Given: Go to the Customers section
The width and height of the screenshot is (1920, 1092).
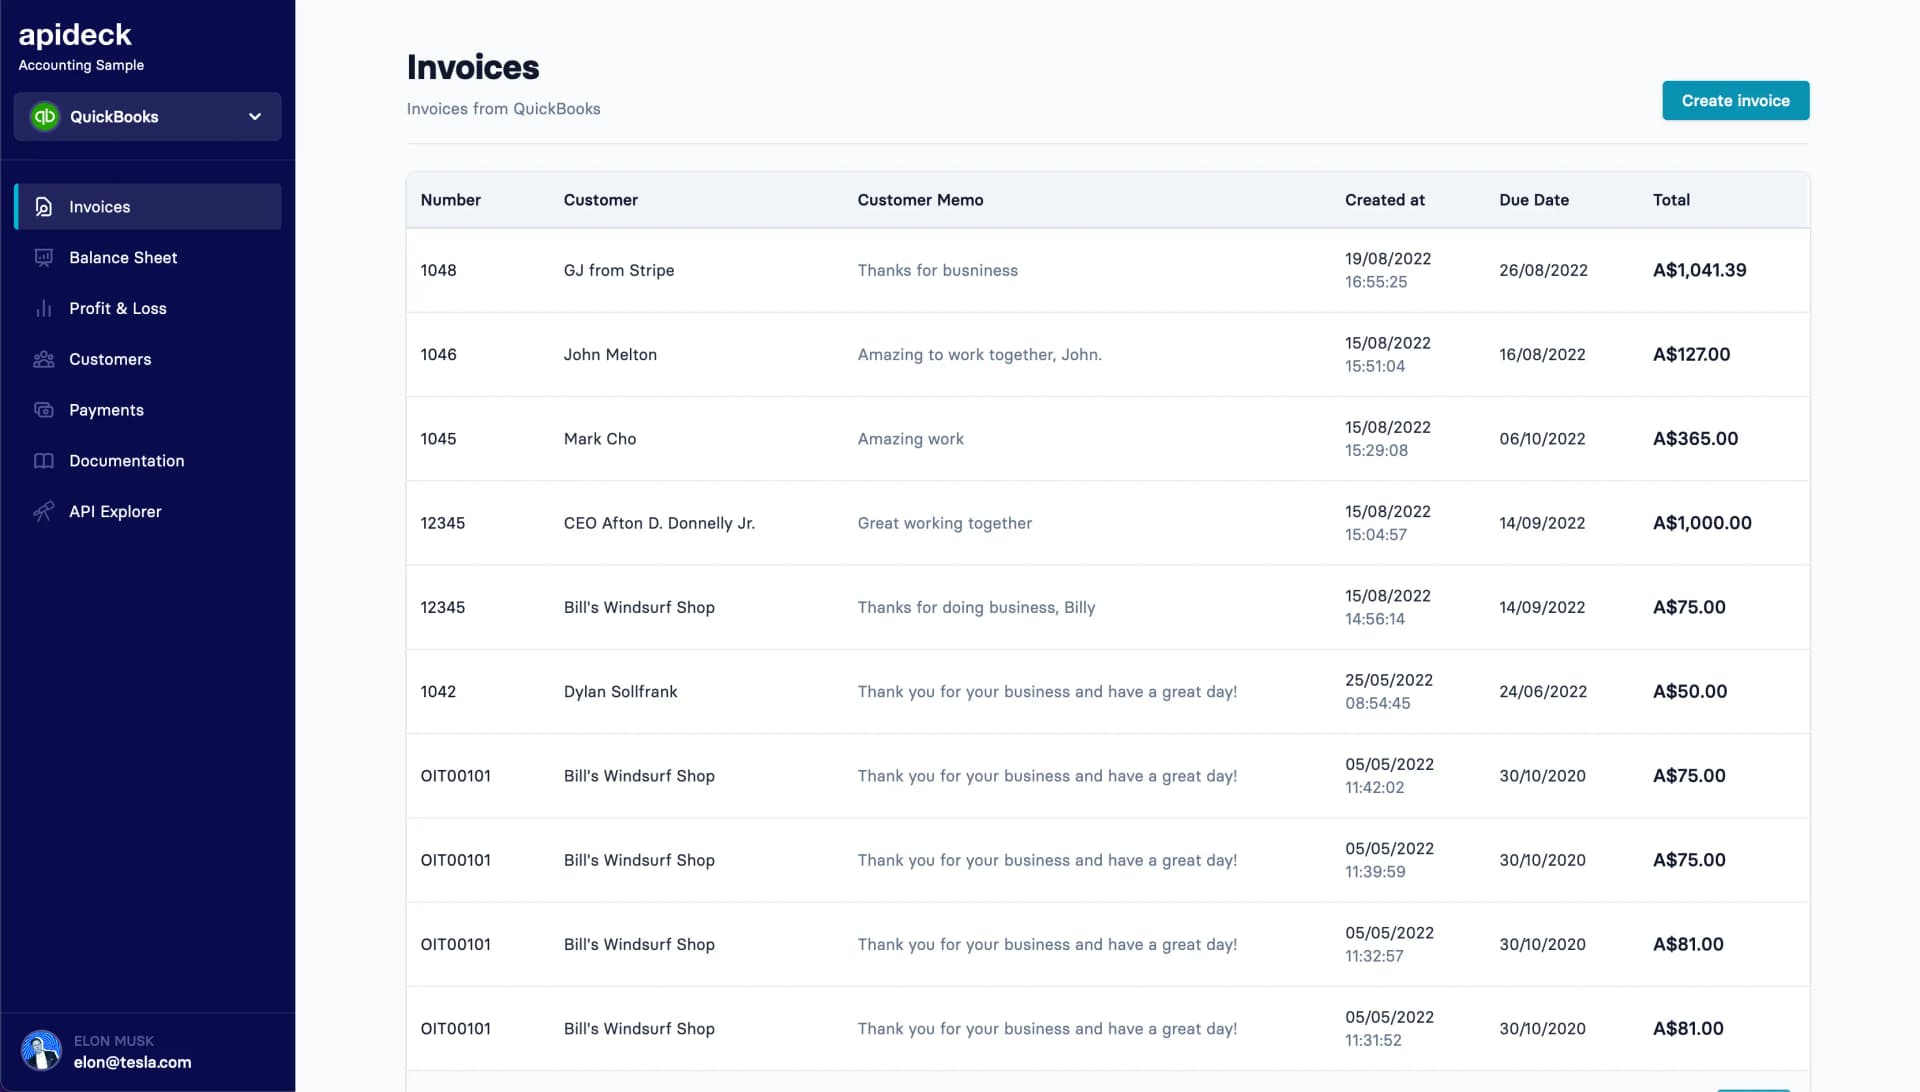Looking at the screenshot, I should pos(110,360).
